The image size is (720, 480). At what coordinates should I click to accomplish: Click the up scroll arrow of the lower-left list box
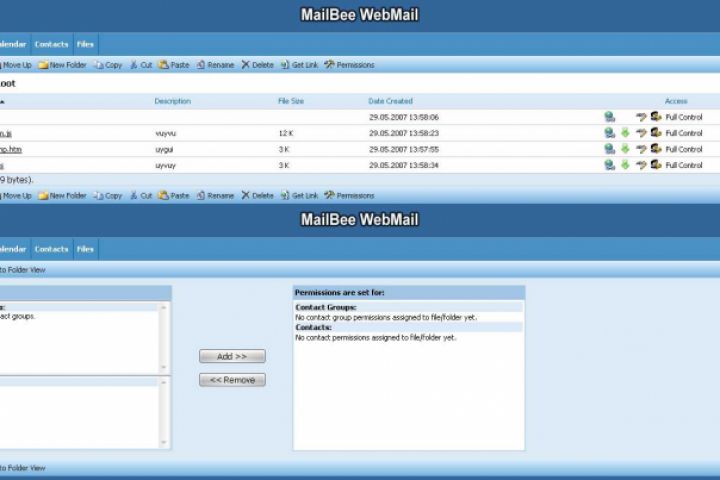tap(163, 382)
